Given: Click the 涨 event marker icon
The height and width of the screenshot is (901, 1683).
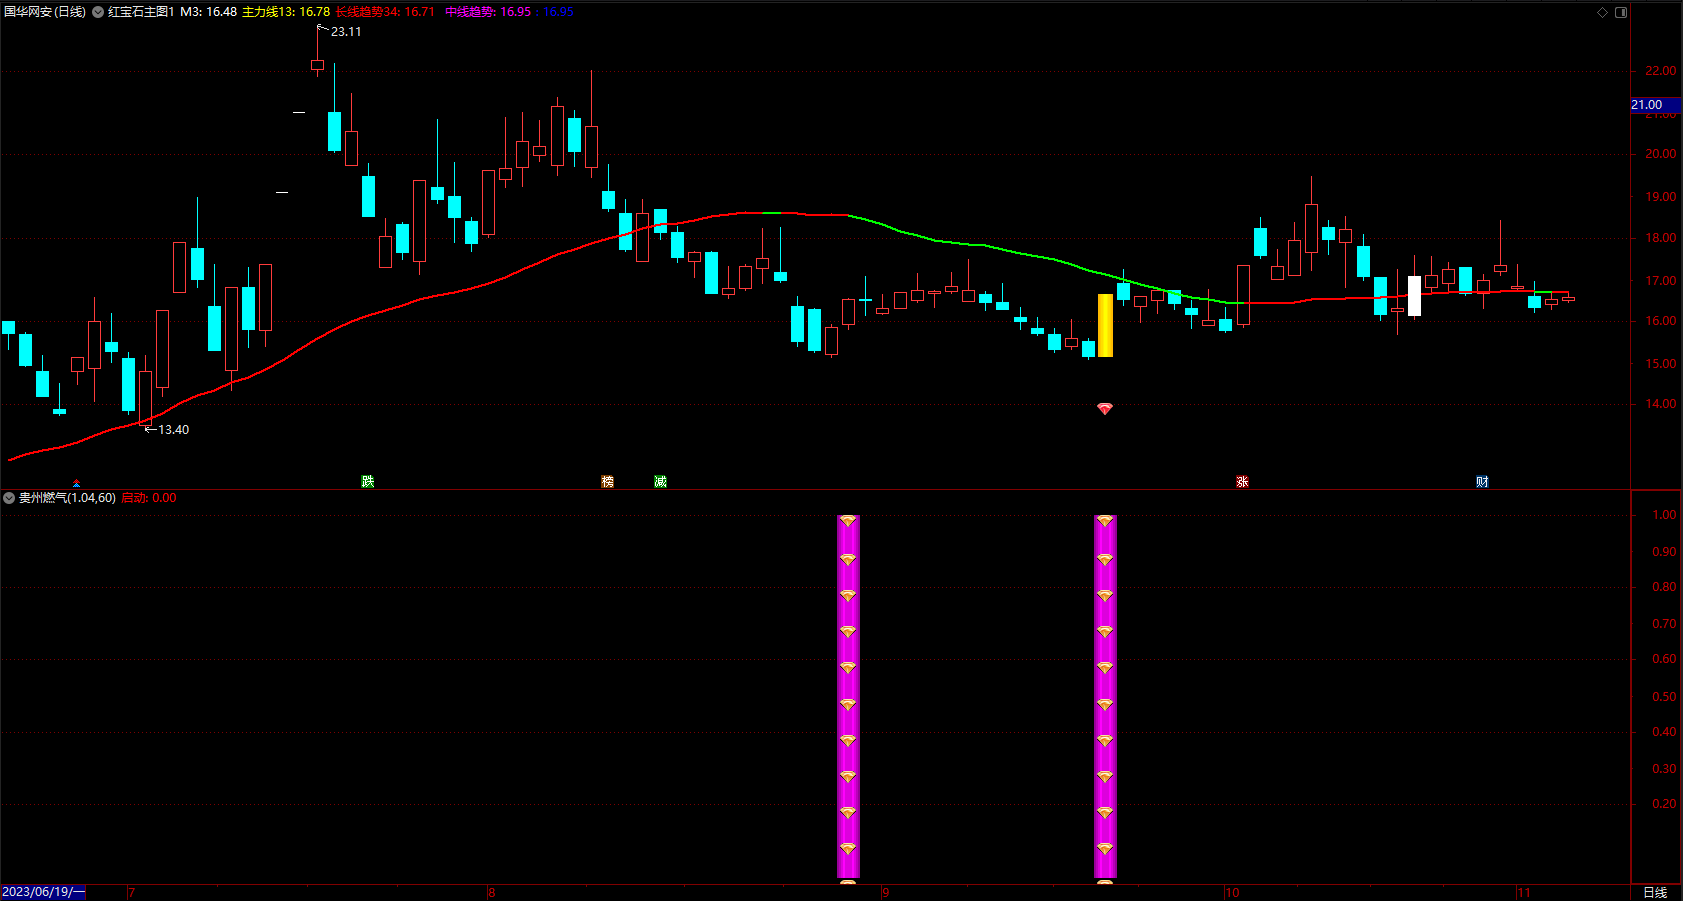Looking at the screenshot, I should pyautogui.click(x=1242, y=482).
